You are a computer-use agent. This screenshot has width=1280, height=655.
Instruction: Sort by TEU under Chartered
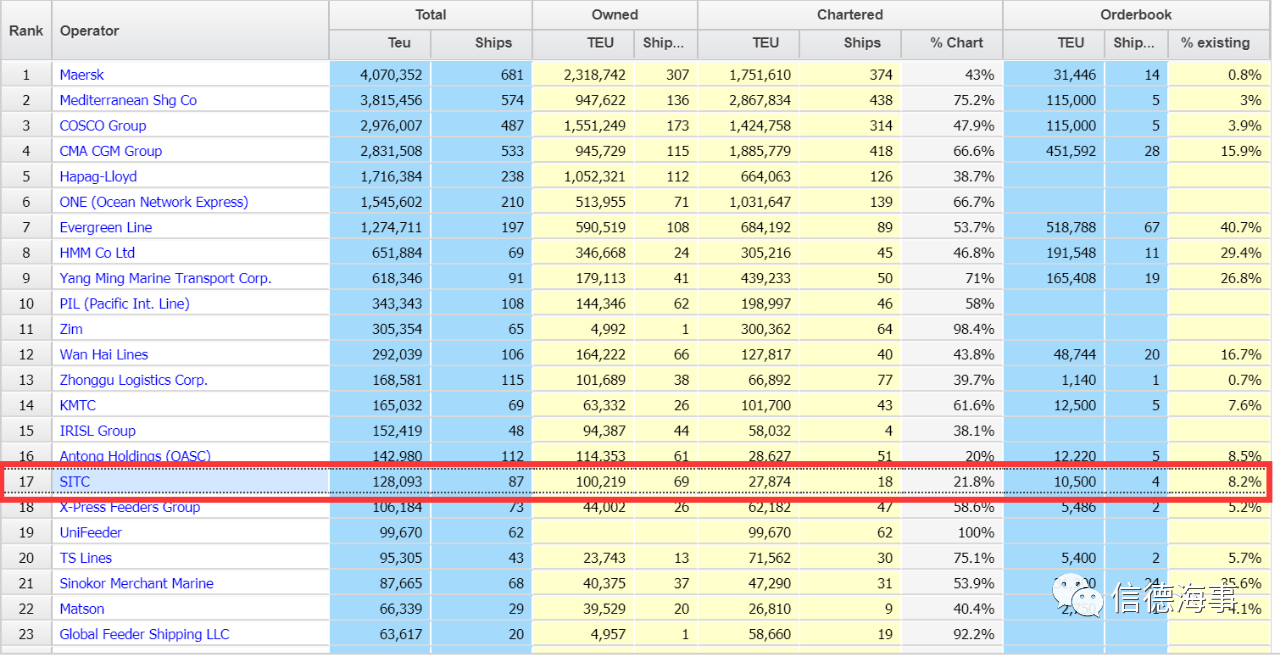749,44
